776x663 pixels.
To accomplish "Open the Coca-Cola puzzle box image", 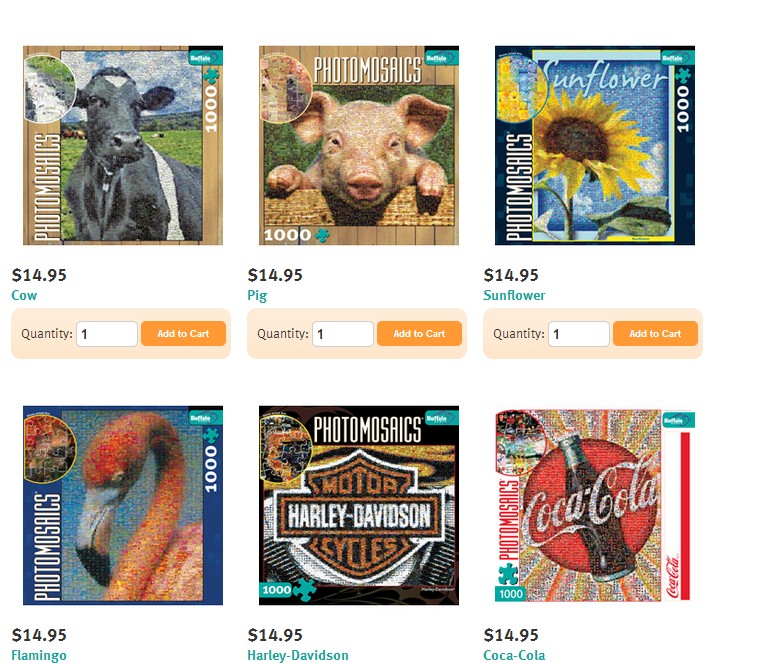I will click(x=595, y=505).
